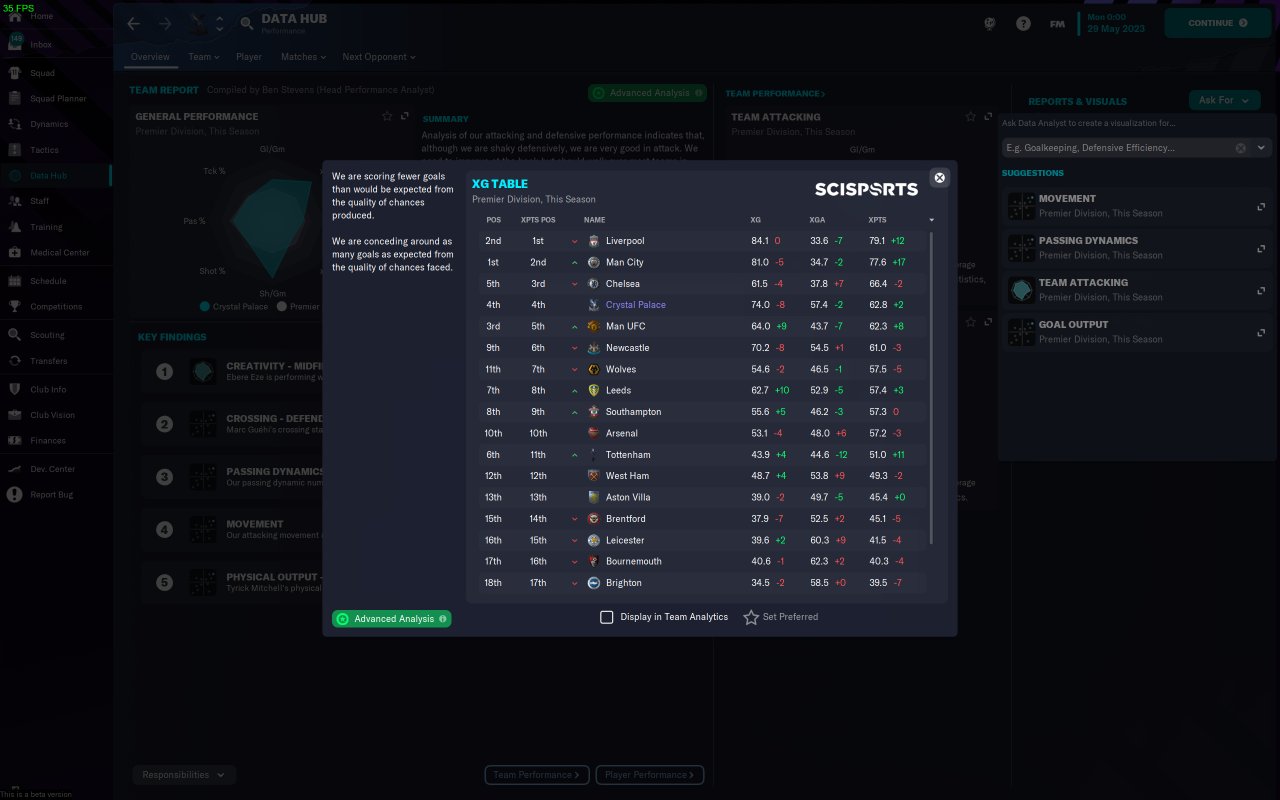Open the Matches tab dropdown
The height and width of the screenshot is (800, 1280).
[x=303, y=57]
